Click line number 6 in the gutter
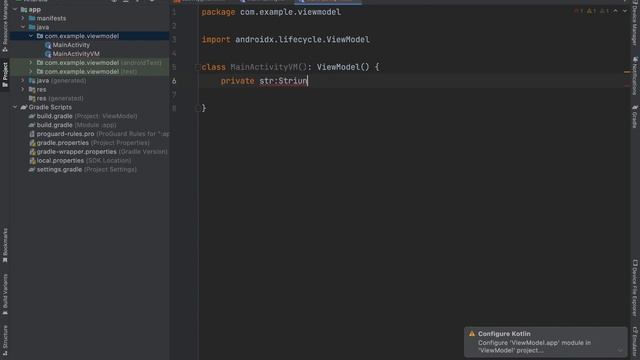This screenshot has width=640, height=360. click(x=174, y=81)
